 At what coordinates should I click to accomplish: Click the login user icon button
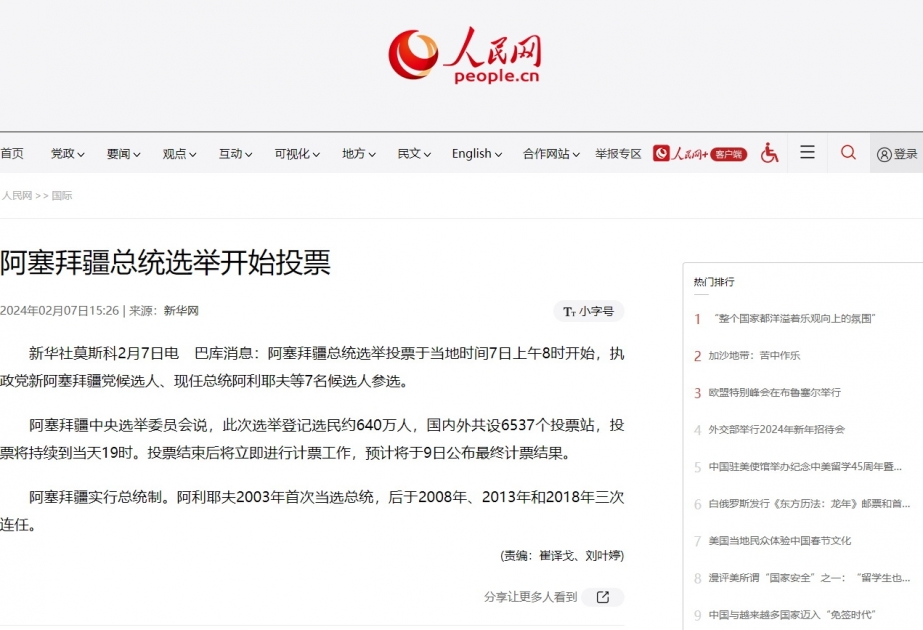click(x=897, y=154)
